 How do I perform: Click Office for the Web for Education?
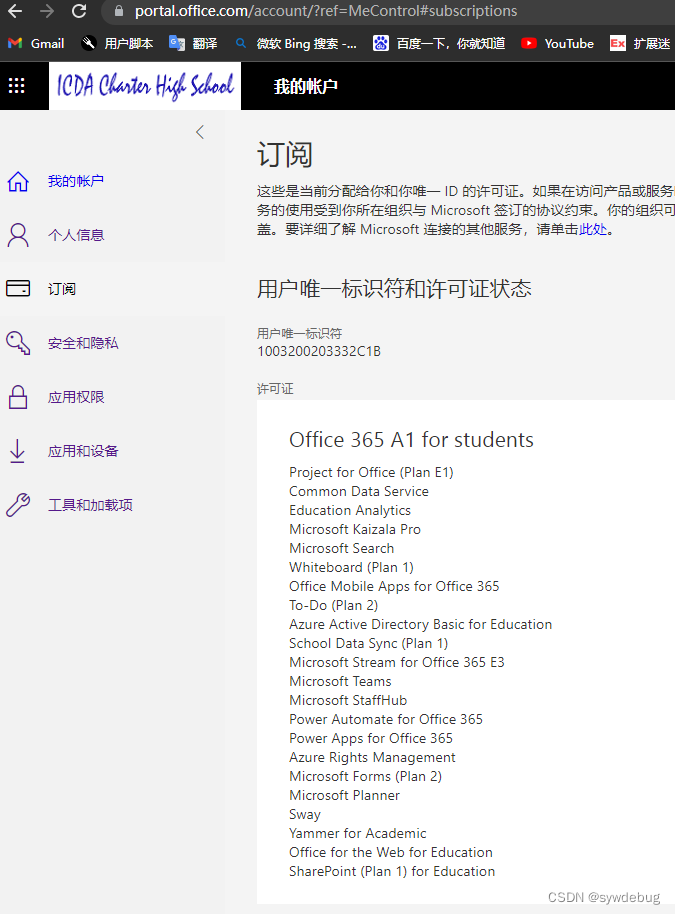(x=391, y=852)
